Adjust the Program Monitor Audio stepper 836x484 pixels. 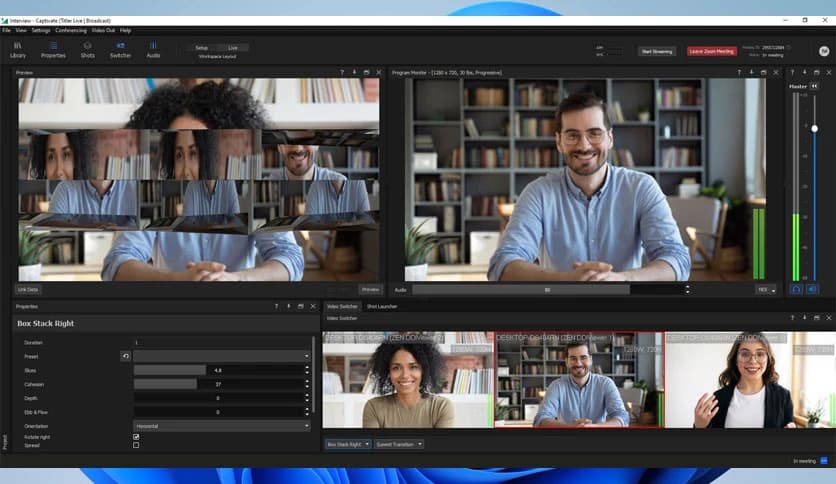point(687,289)
